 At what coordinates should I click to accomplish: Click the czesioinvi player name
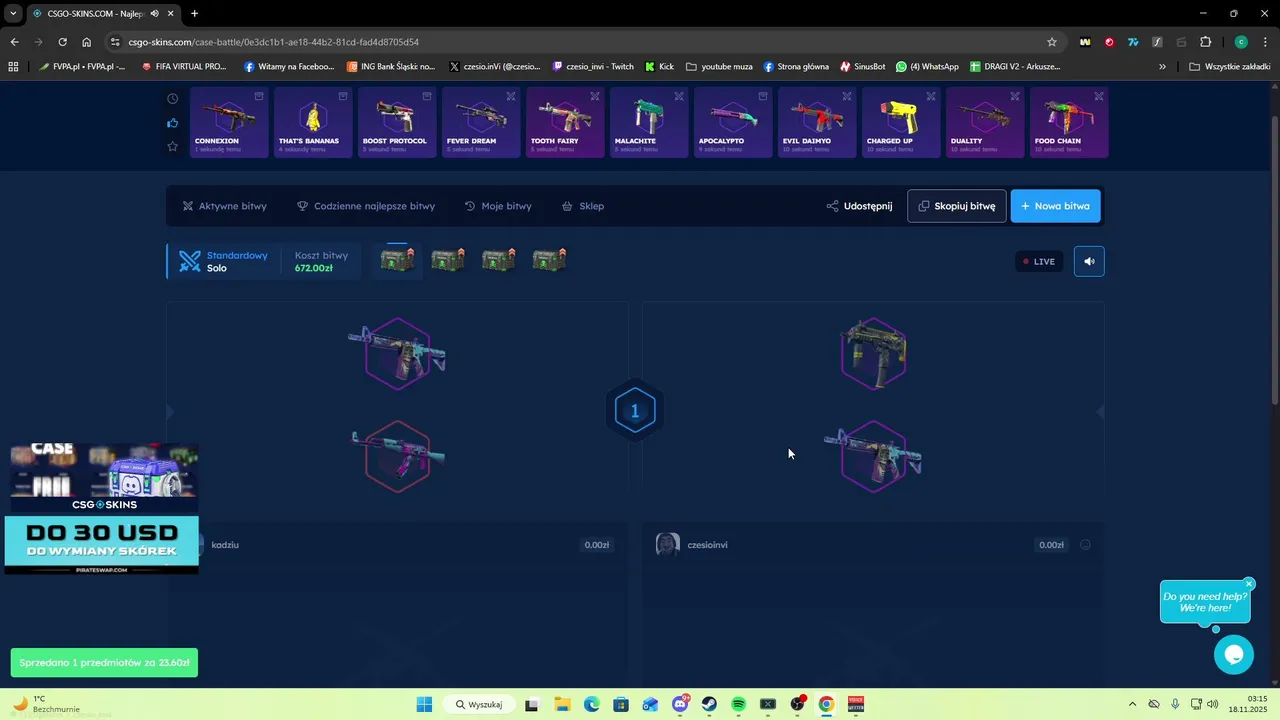707,545
